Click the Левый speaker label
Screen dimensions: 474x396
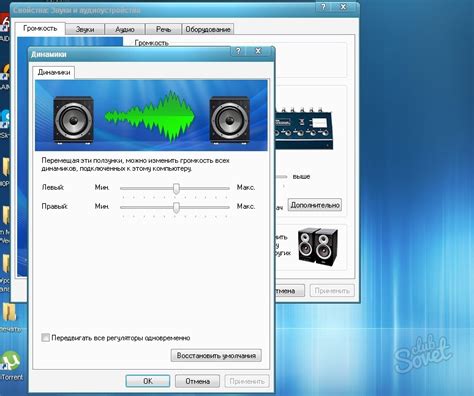coord(53,187)
